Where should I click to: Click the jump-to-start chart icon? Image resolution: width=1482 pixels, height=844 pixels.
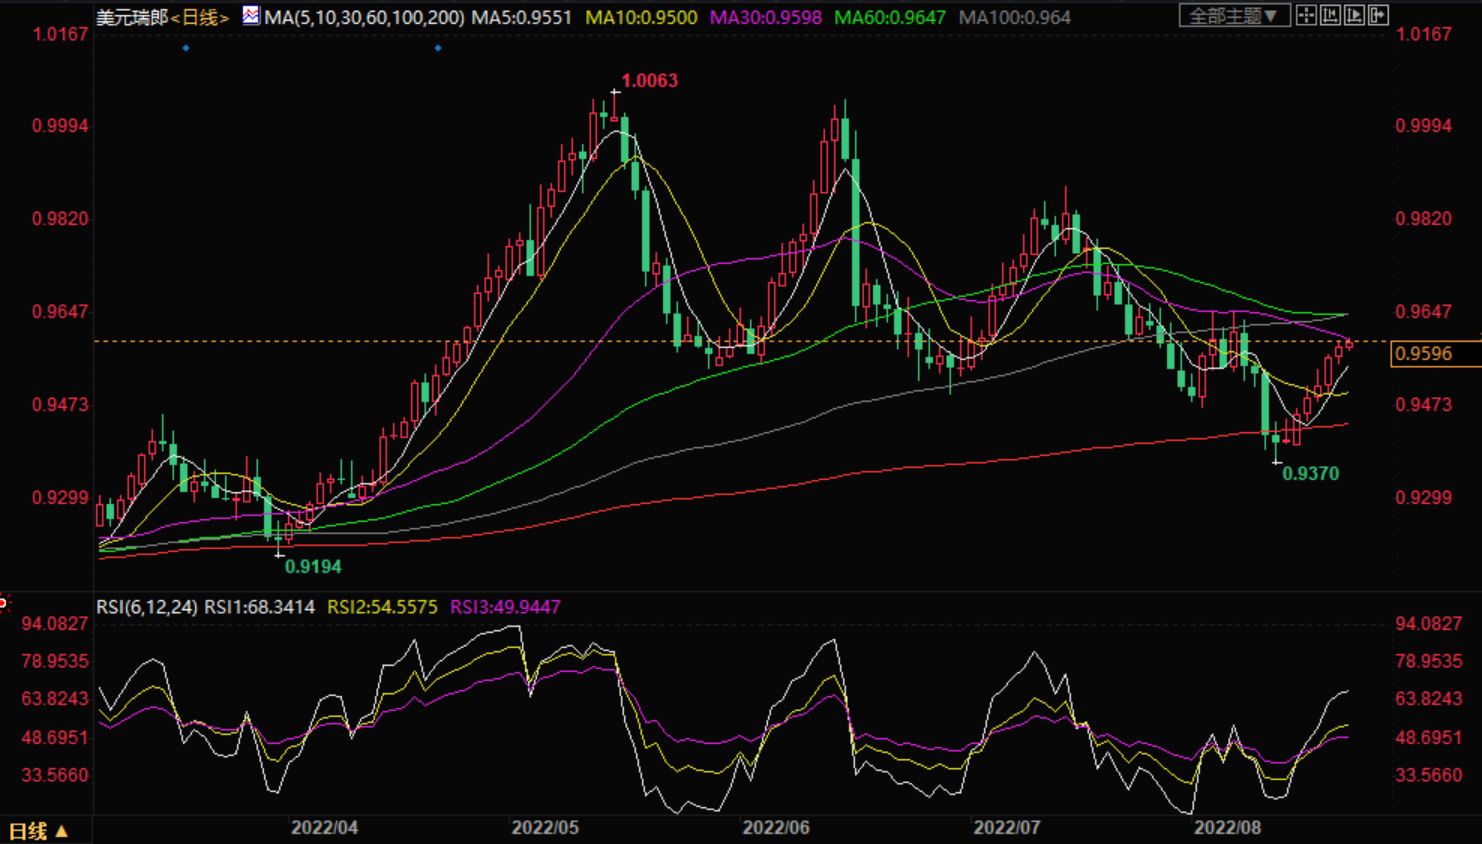coord(1330,16)
